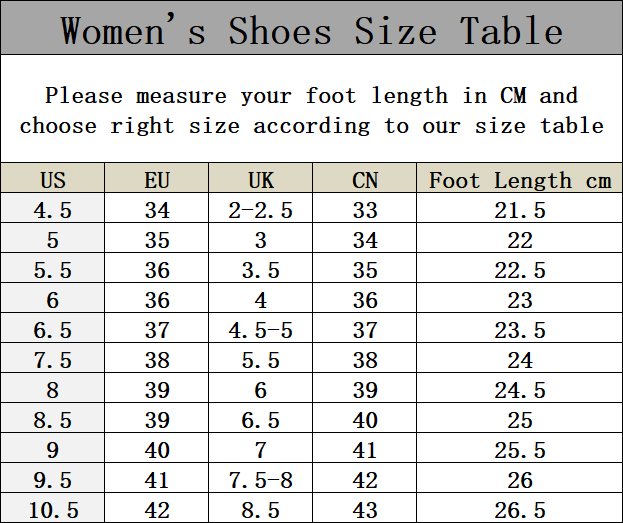Select the CN size 43 cell

pyautogui.click(x=365, y=510)
